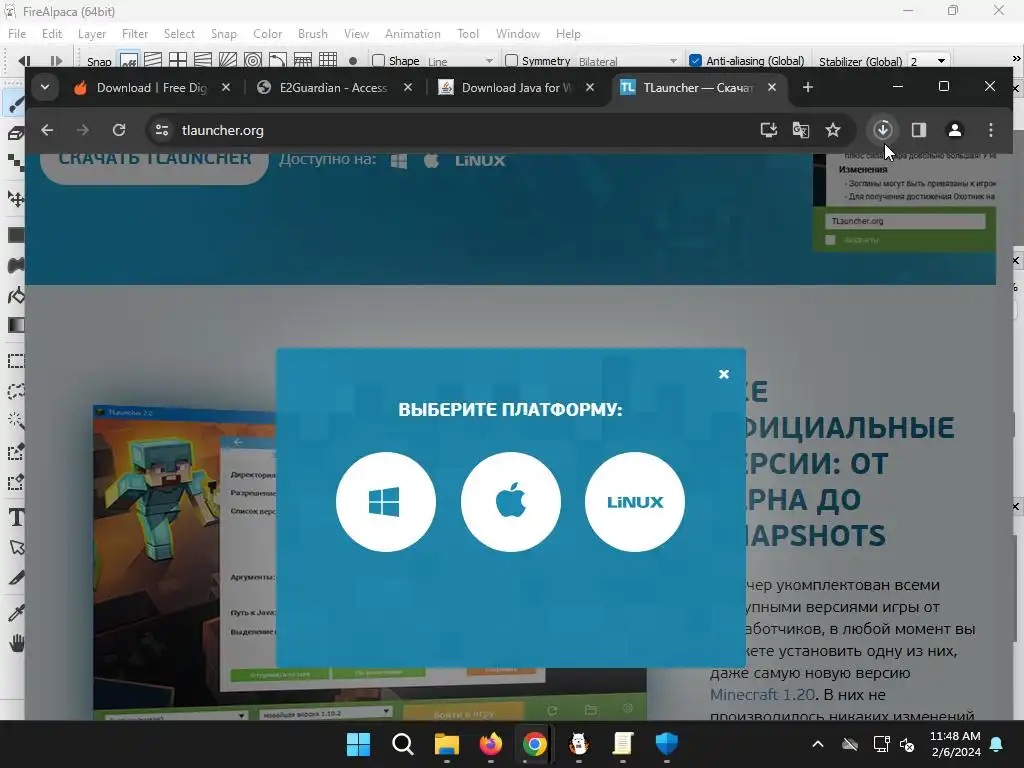Viewport: 1024px width, 768px height.
Task: Turn snap off with the Off icon
Action: pyautogui.click(x=129, y=61)
